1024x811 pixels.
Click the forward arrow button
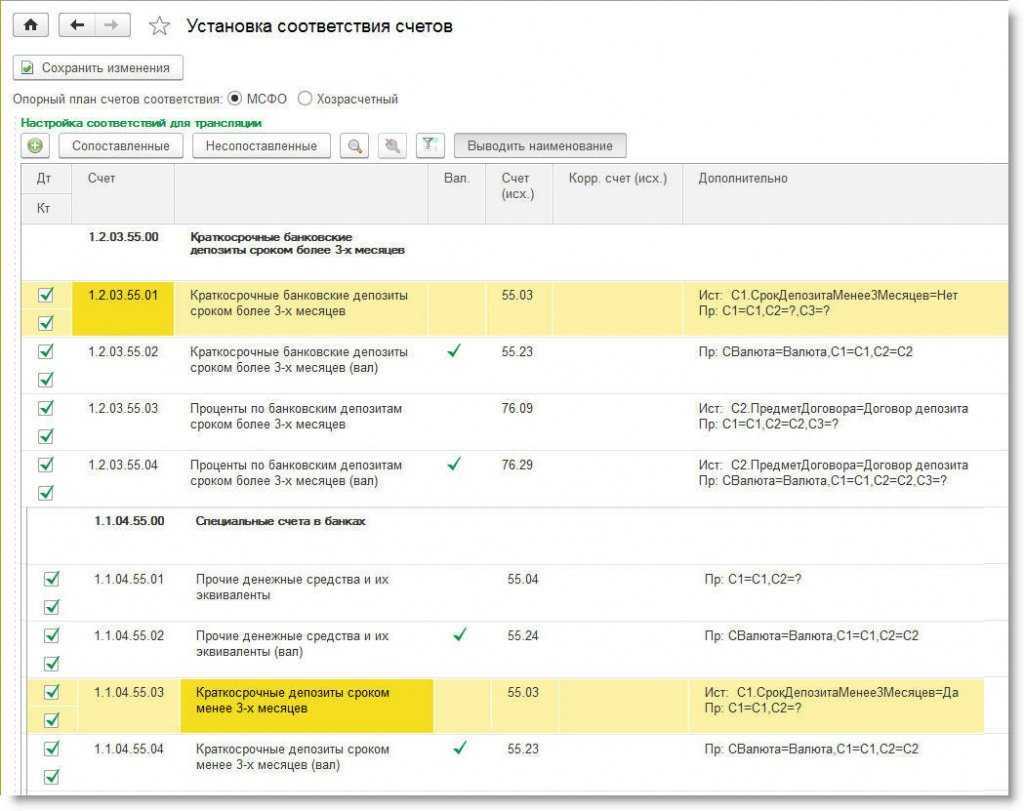tap(112, 26)
